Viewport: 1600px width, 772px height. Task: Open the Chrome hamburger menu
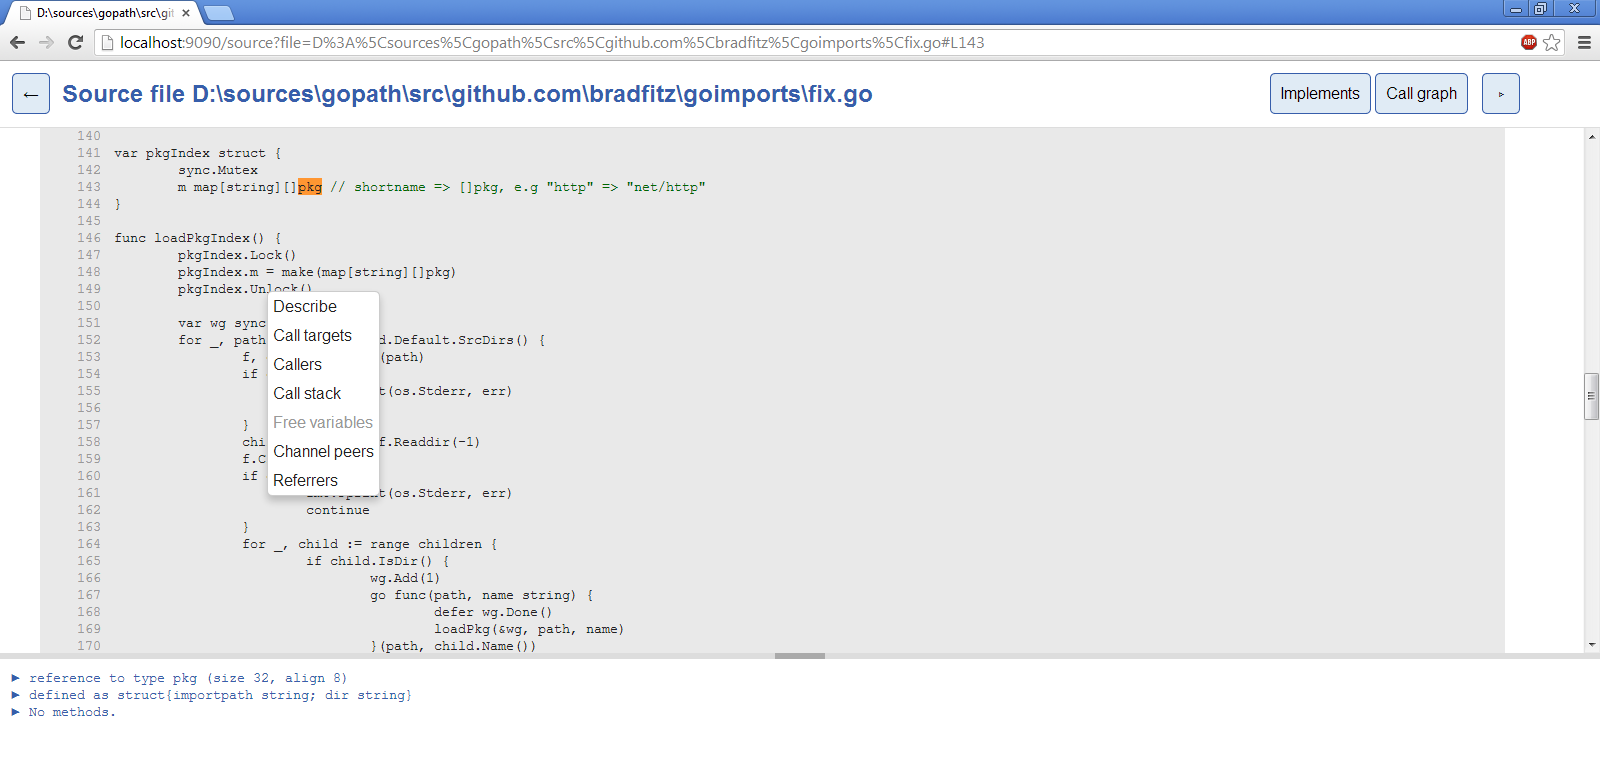click(1584, 42)
